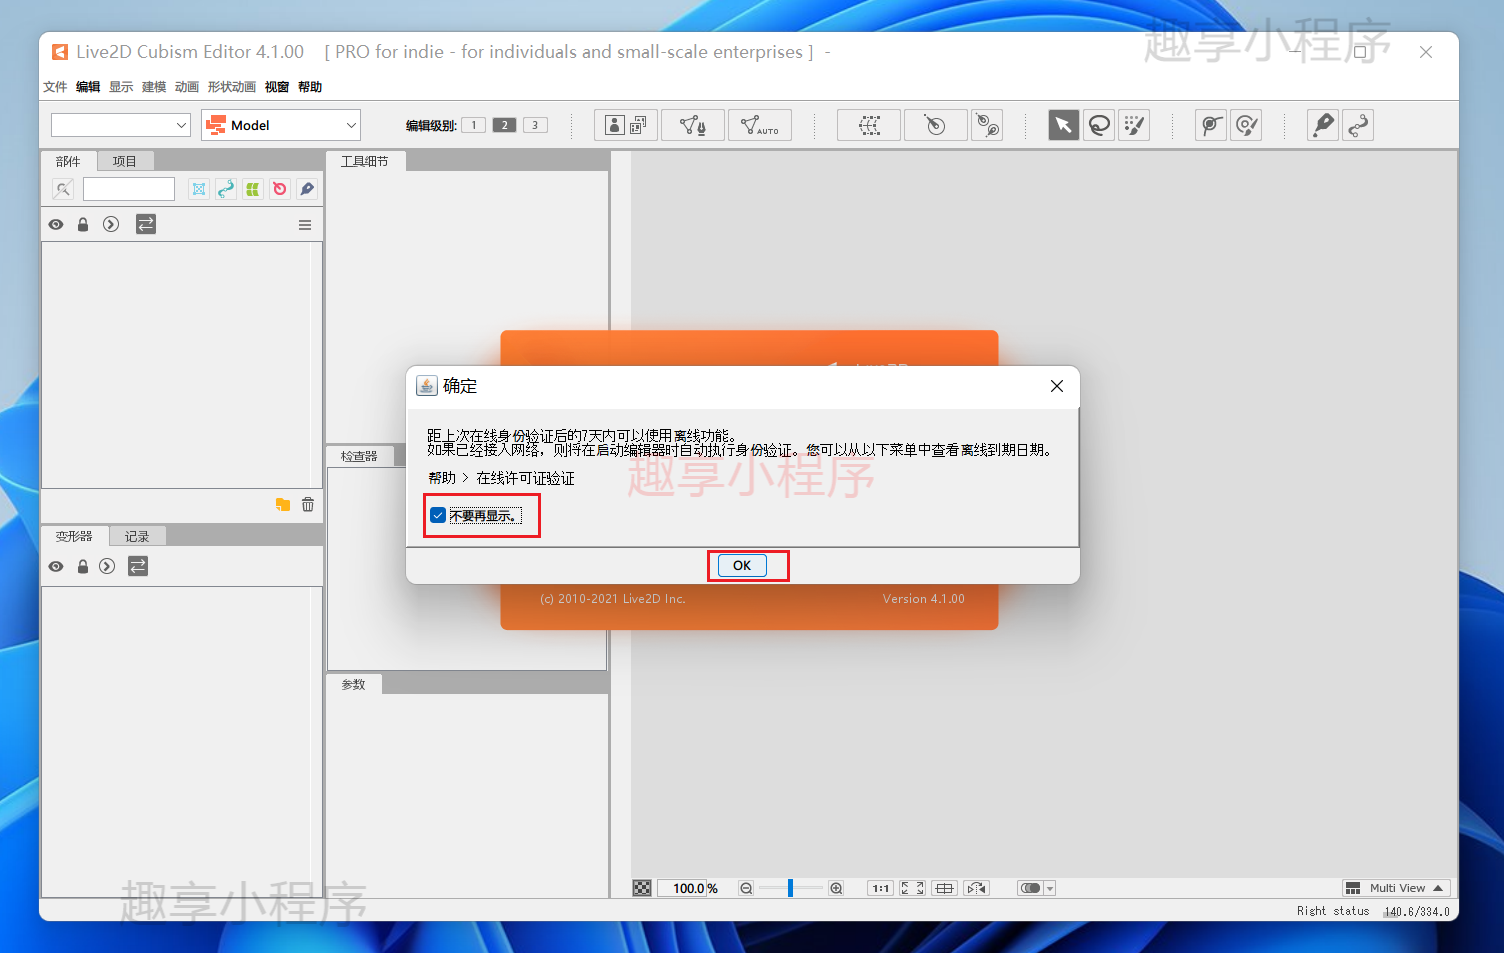Viewport: 1504px width, 953px height.
Task: Click the trash delete icon in parts panel
Action: click(308, 505)
